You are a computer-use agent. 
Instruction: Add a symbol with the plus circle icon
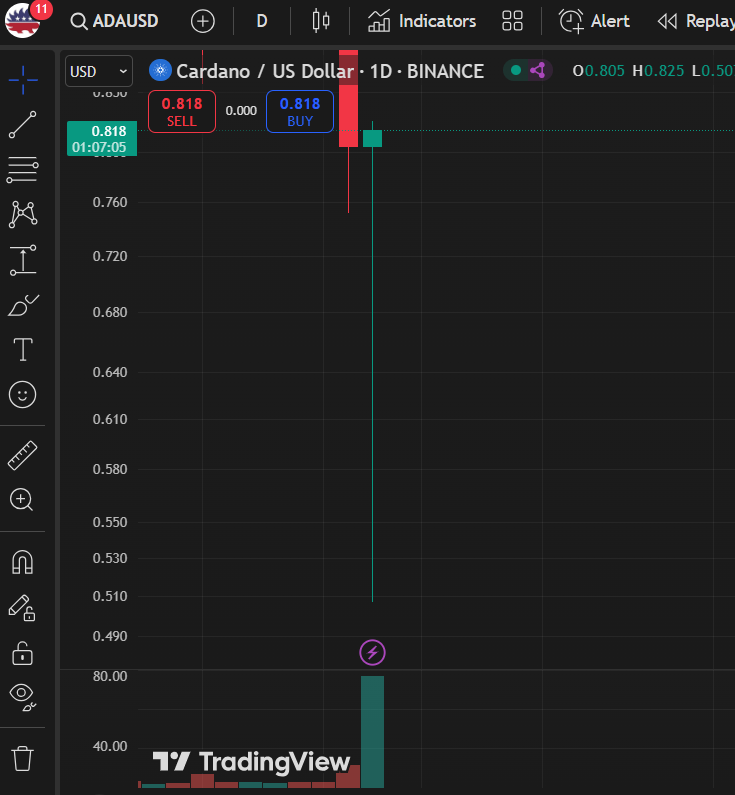click(x=203, y=21)
